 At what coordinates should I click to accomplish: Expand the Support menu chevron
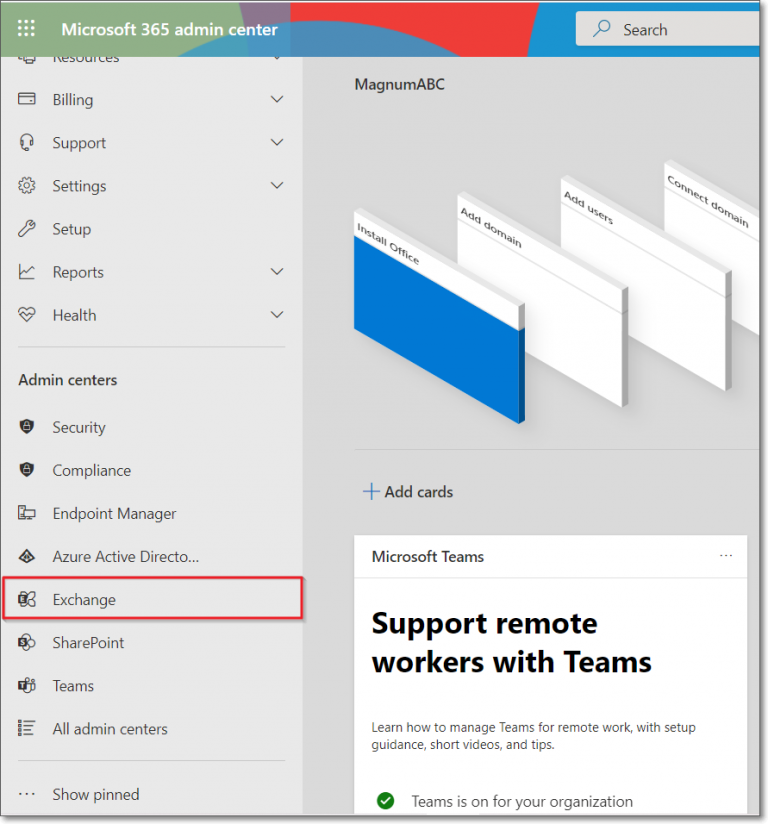pos(277,142)
